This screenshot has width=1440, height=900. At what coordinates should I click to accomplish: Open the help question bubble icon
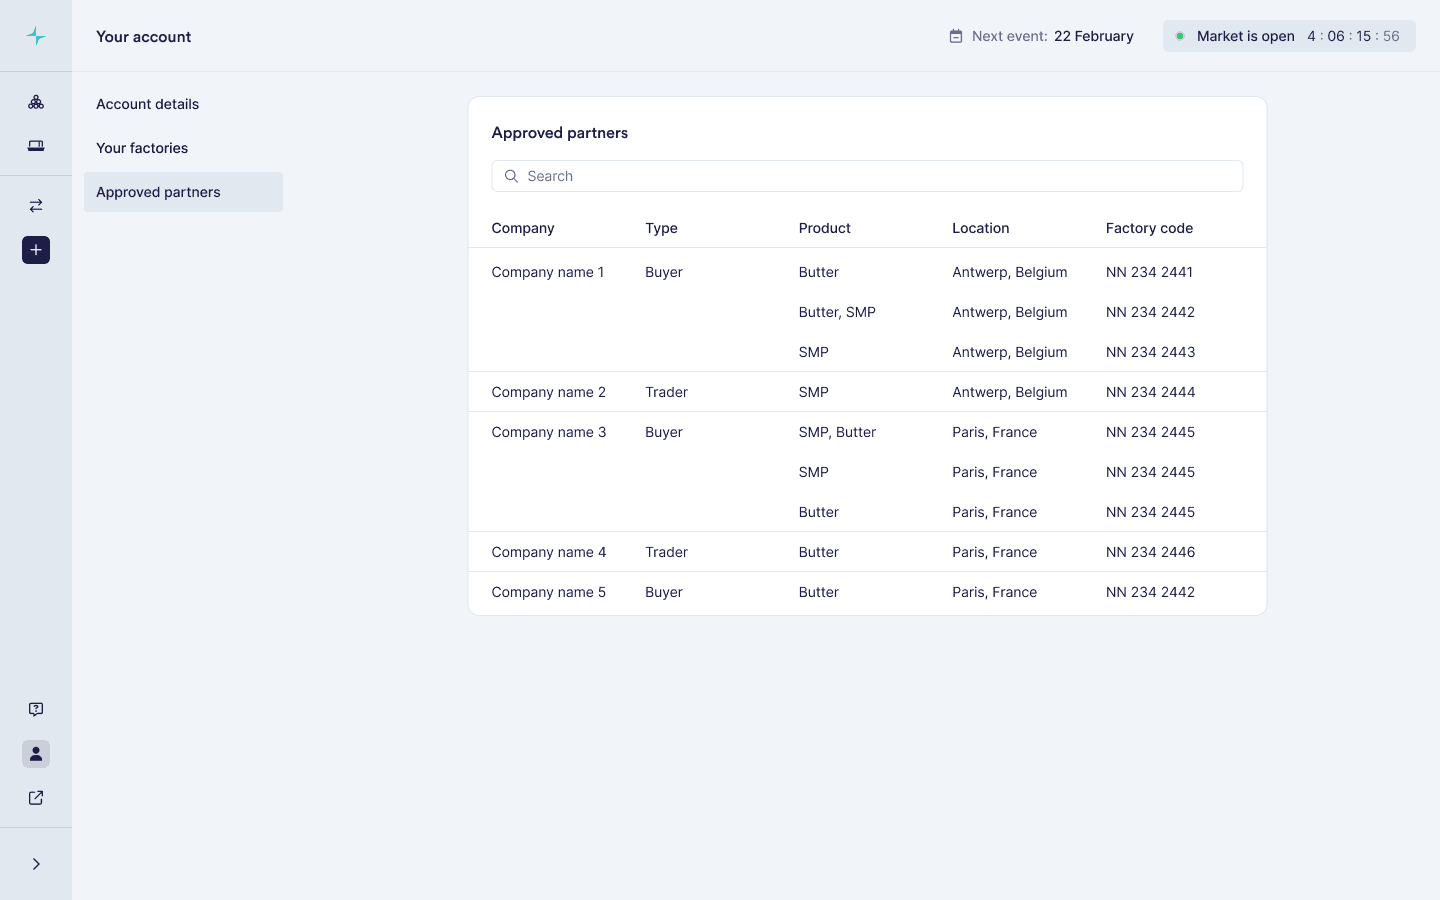36,710
